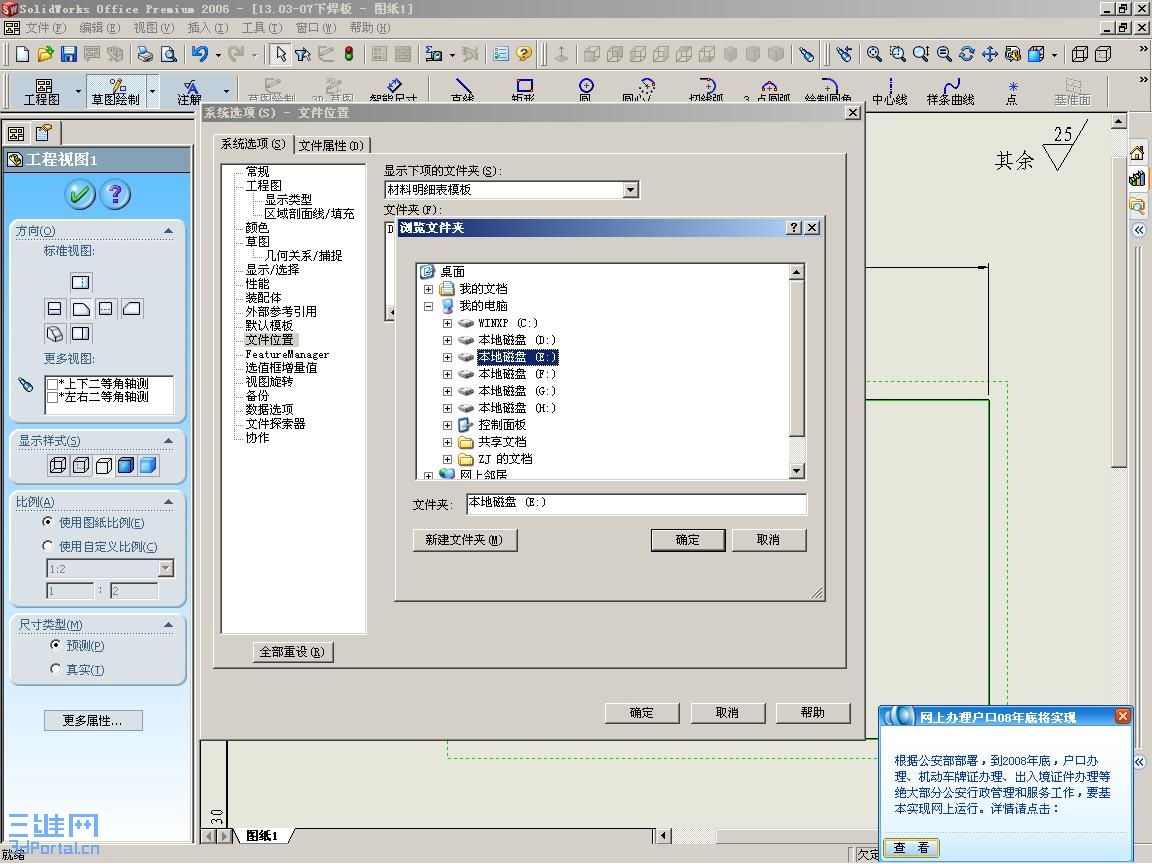Expand the WINXP (C:) drive node

447,323
